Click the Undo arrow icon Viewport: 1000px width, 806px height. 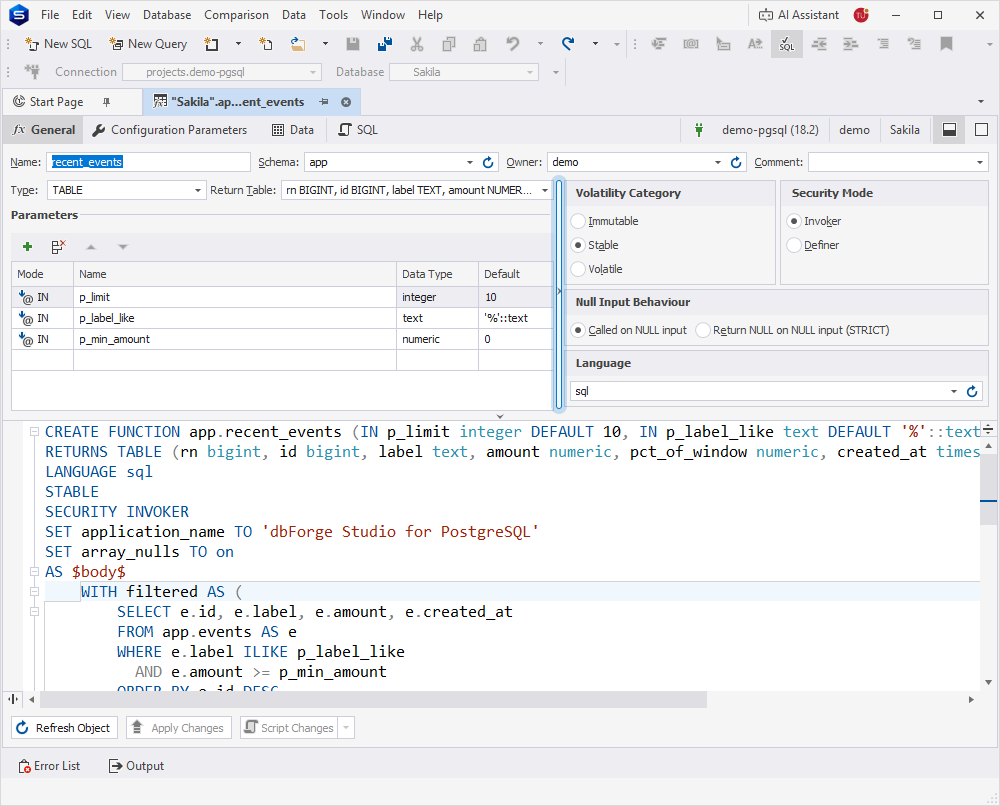513,44
